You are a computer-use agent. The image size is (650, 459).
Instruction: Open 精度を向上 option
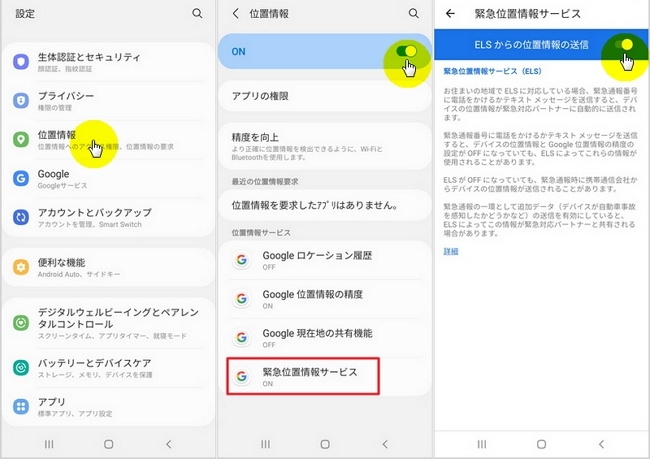coord(325,146)
